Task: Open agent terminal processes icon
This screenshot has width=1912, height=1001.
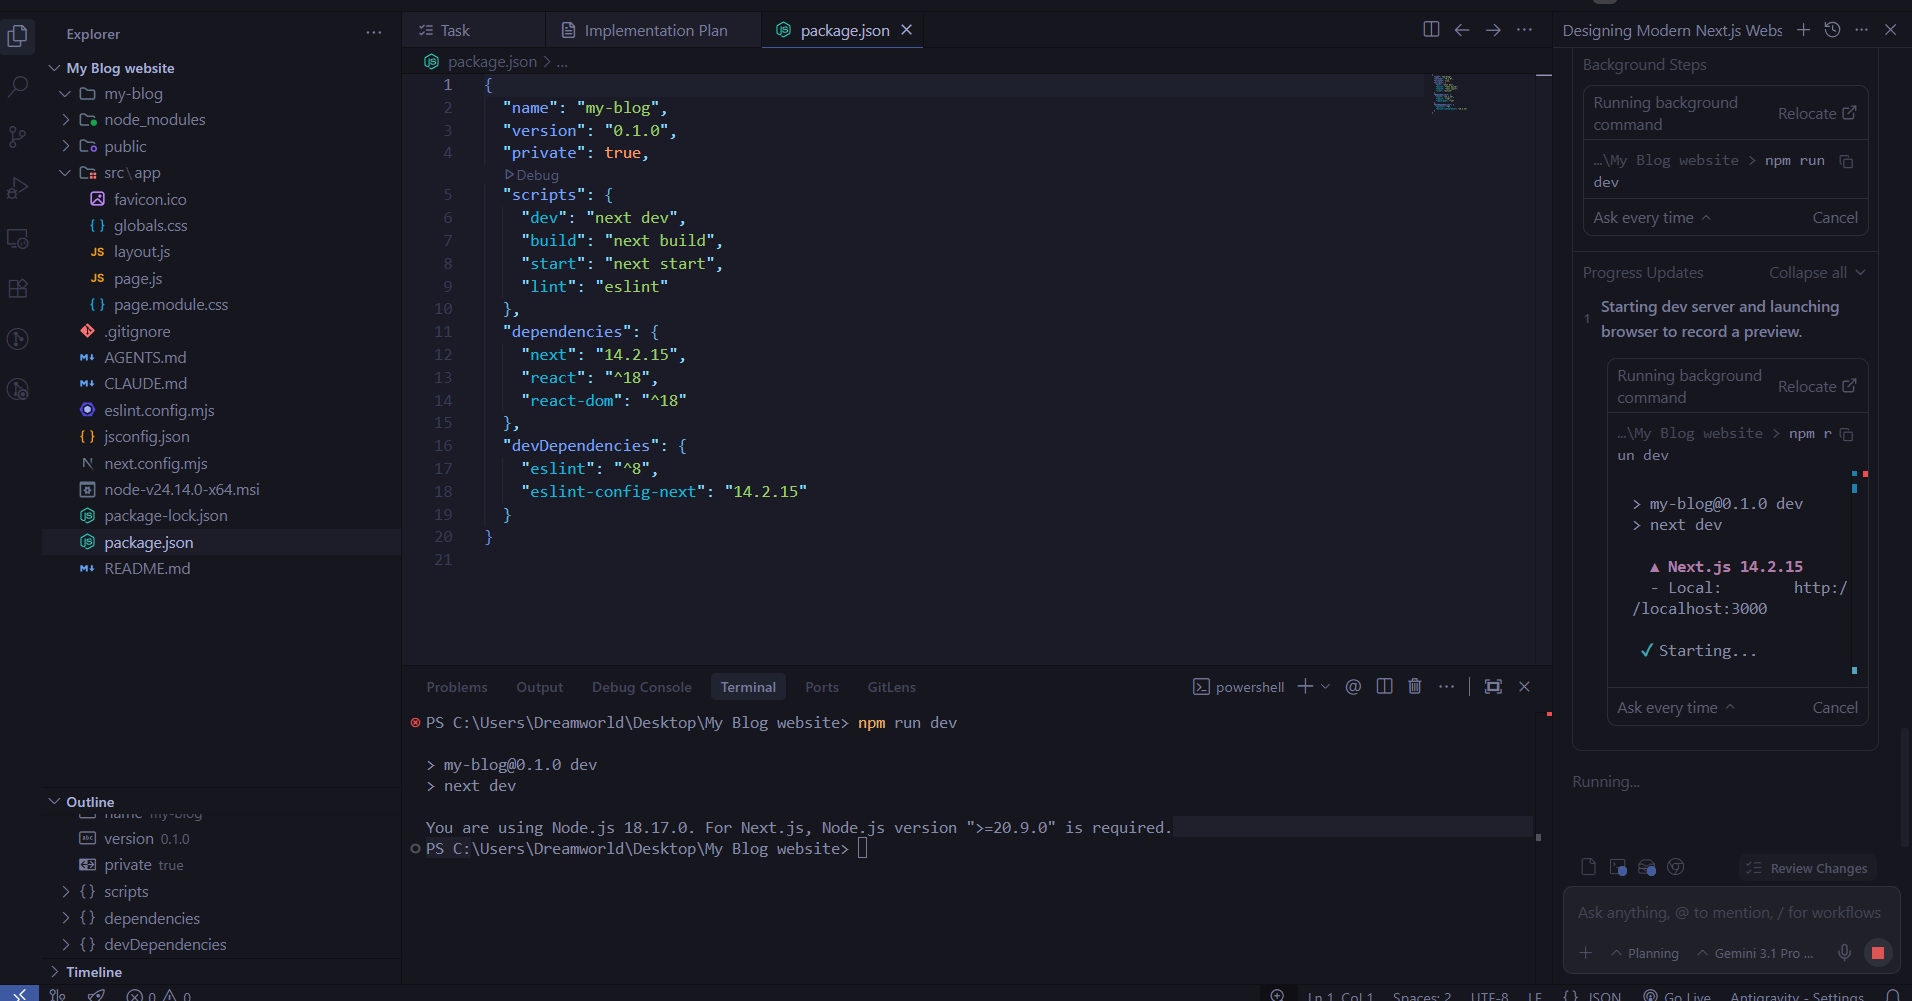Action: click(1618, 867)
